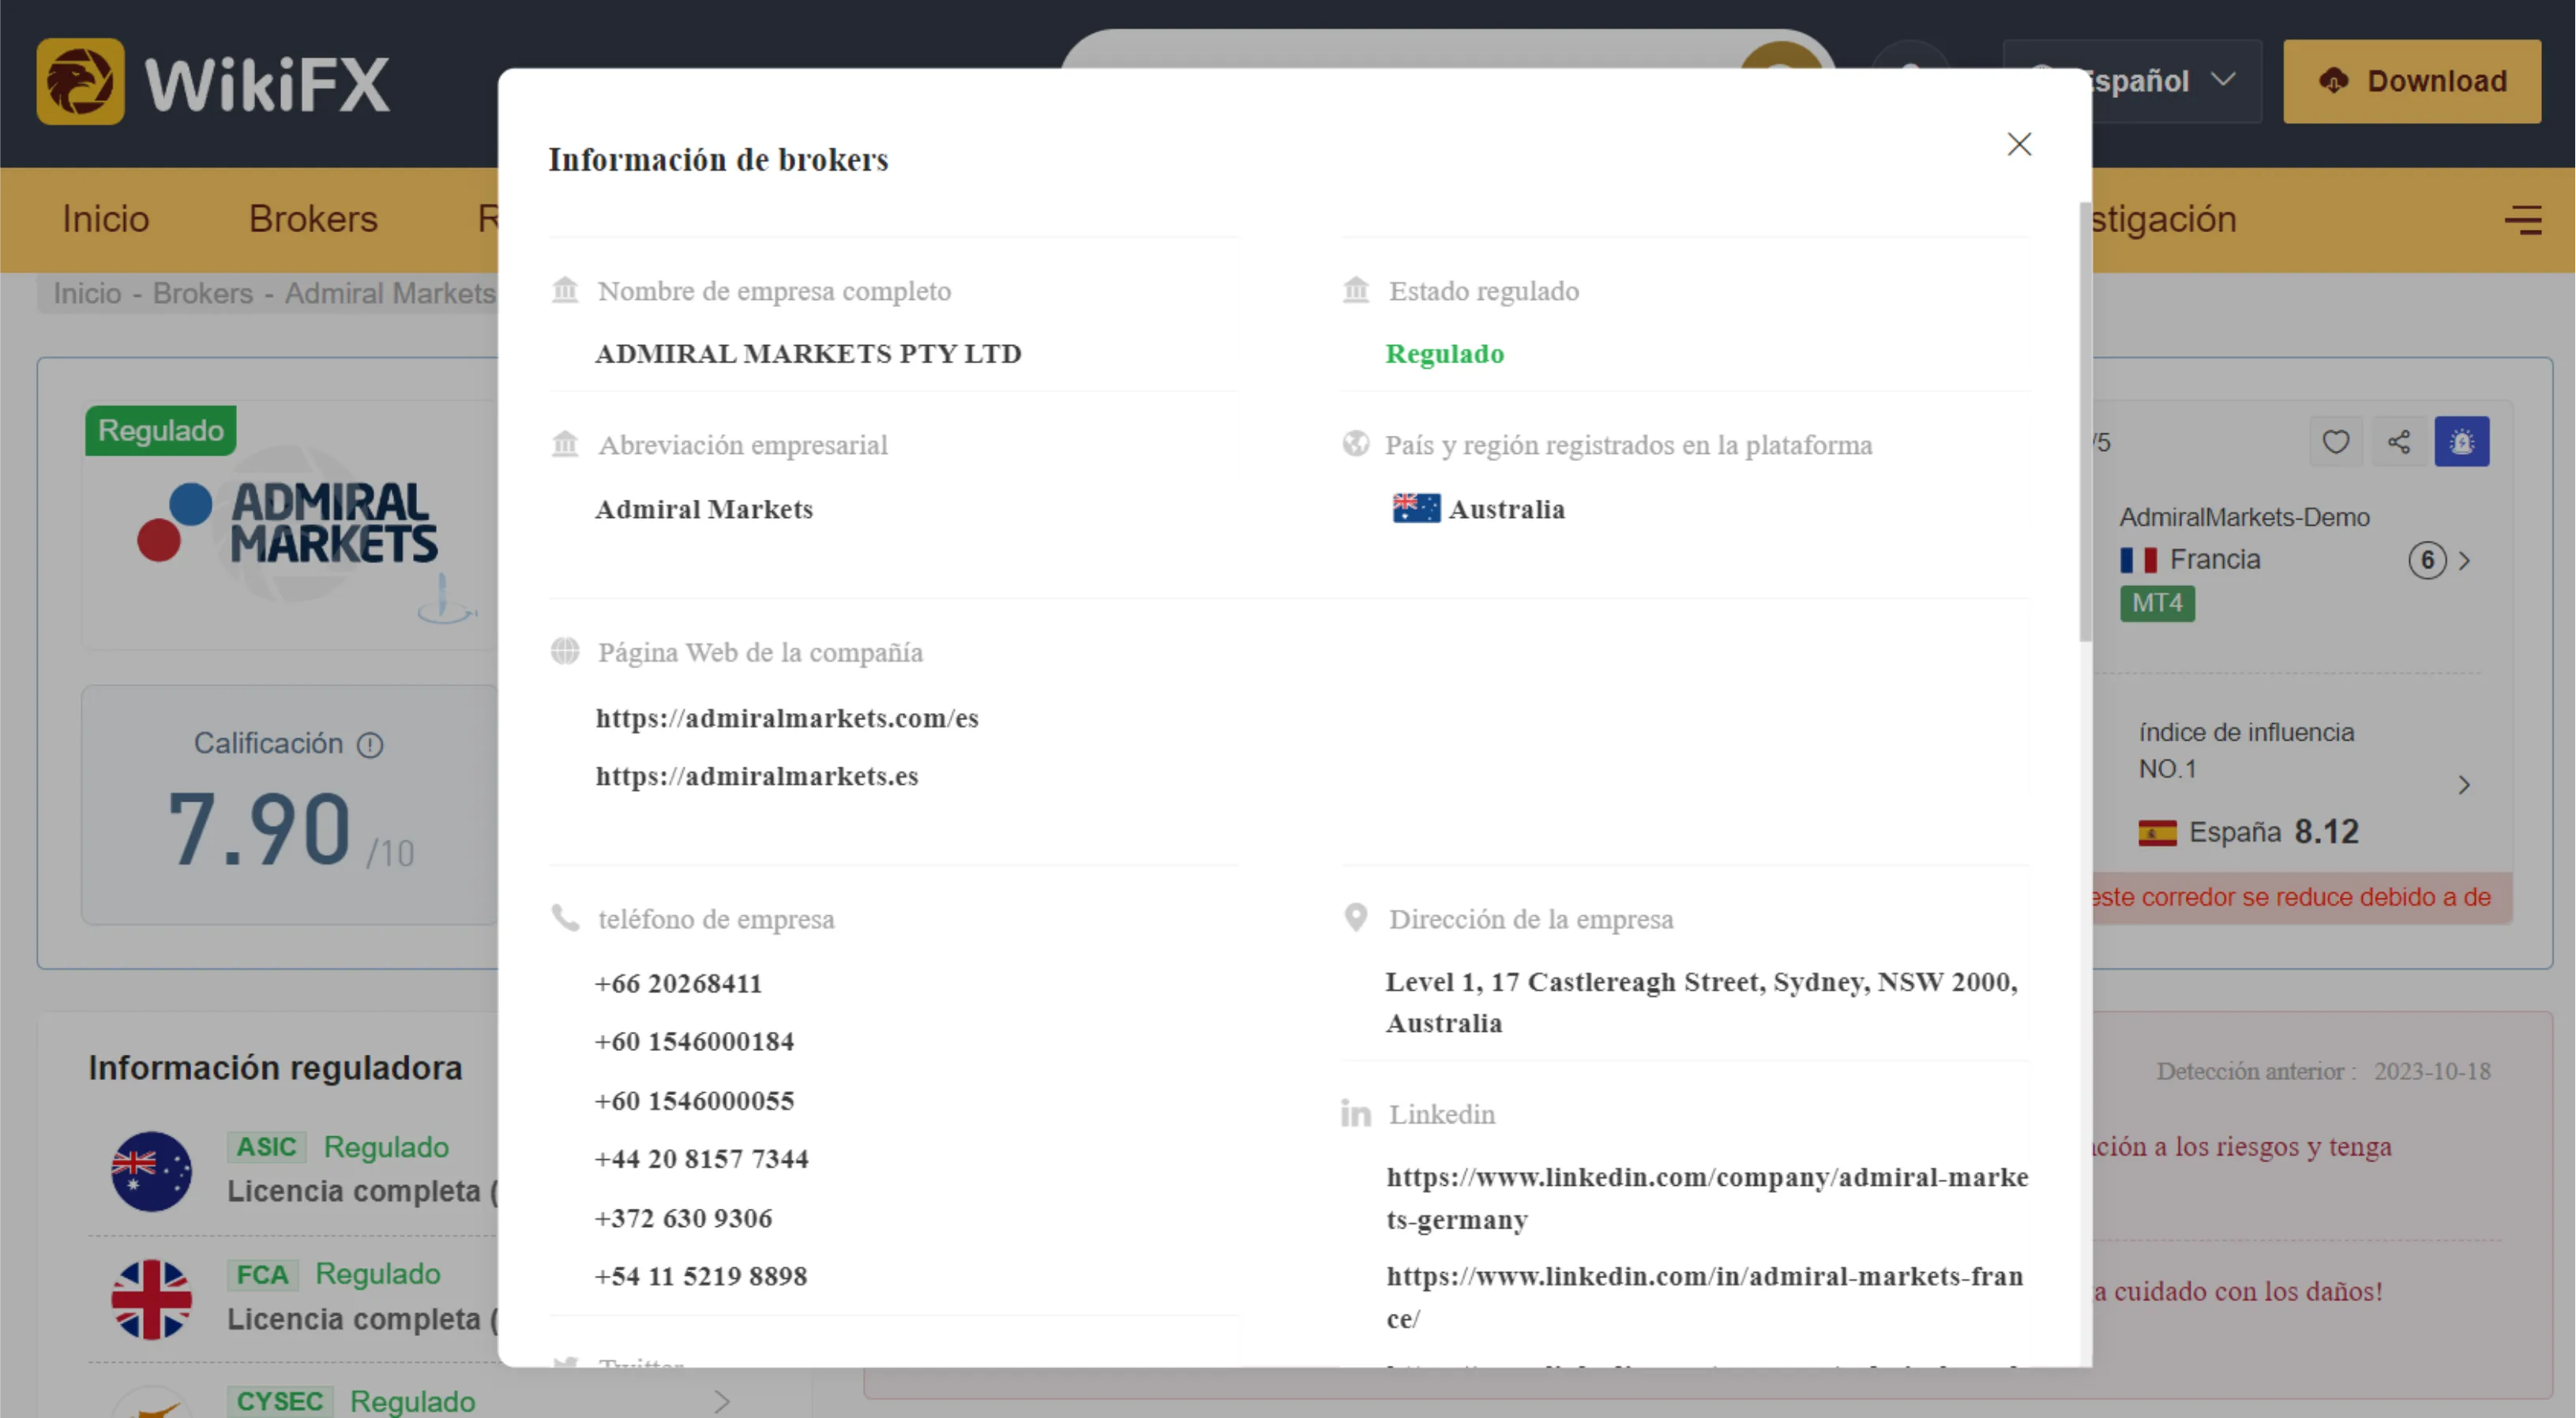Click the Inicio breadcrumb link
The width and height of the screenshot is (2576, 1418).
pyautogui.click(x=87, y=293)
